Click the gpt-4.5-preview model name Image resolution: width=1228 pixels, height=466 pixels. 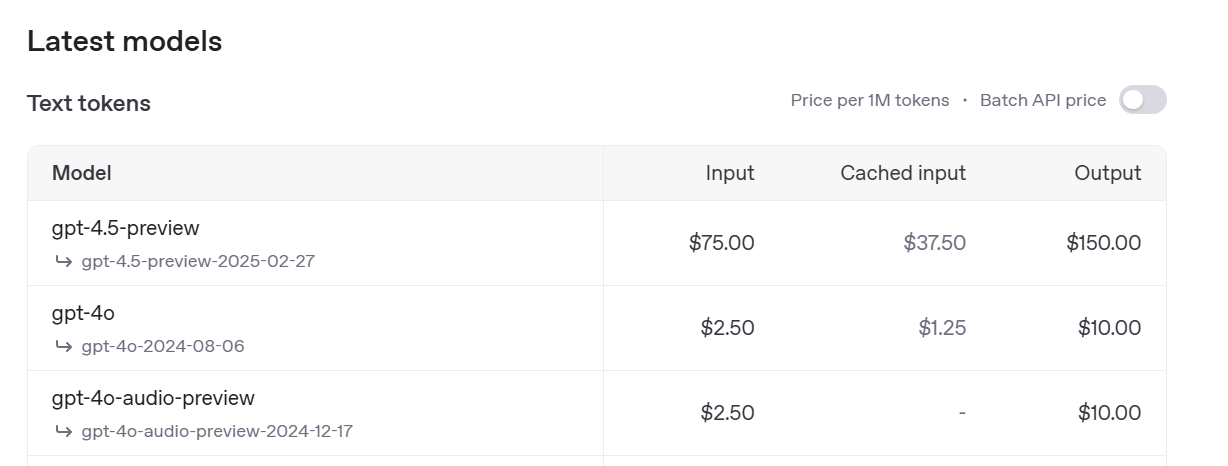[125, 228]
